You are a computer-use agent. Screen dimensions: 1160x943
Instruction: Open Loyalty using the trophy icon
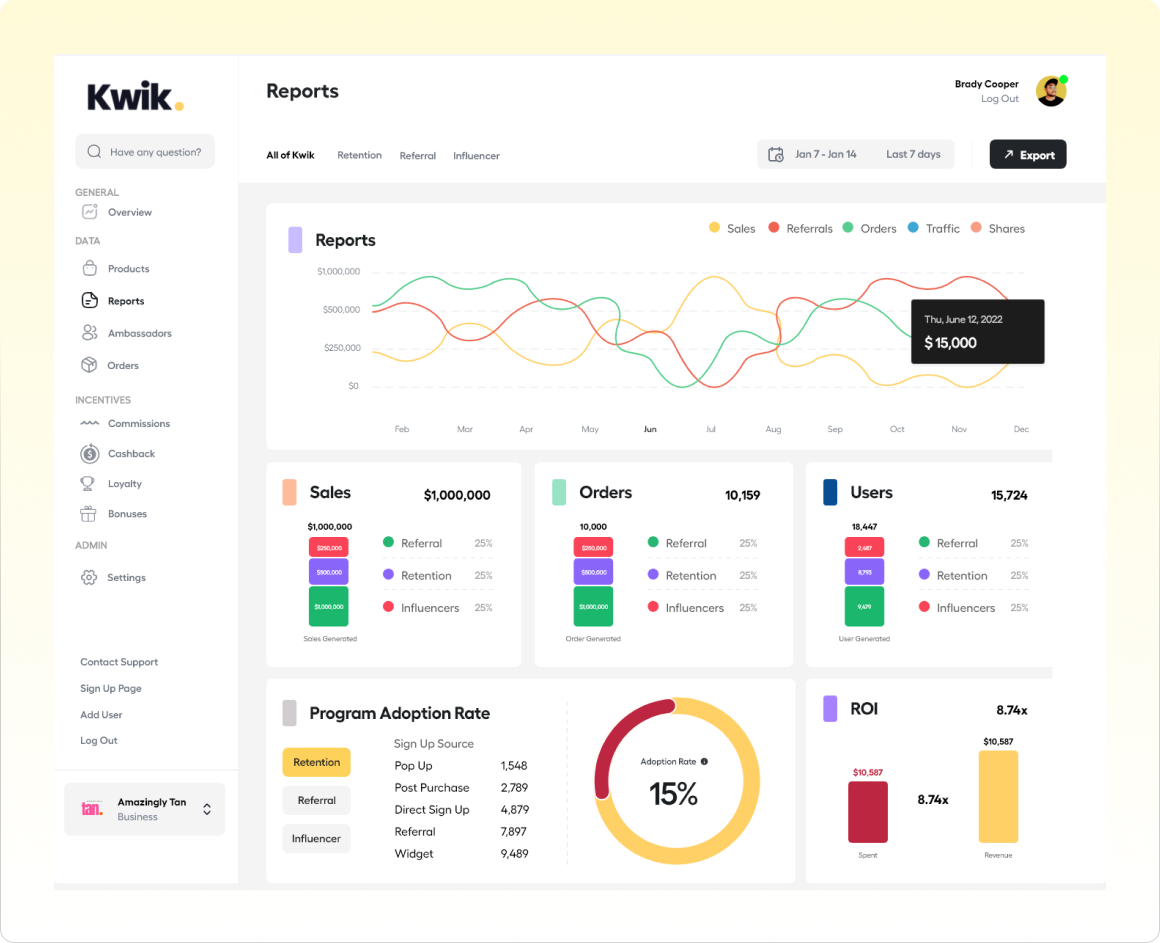[x=88, y=484]
